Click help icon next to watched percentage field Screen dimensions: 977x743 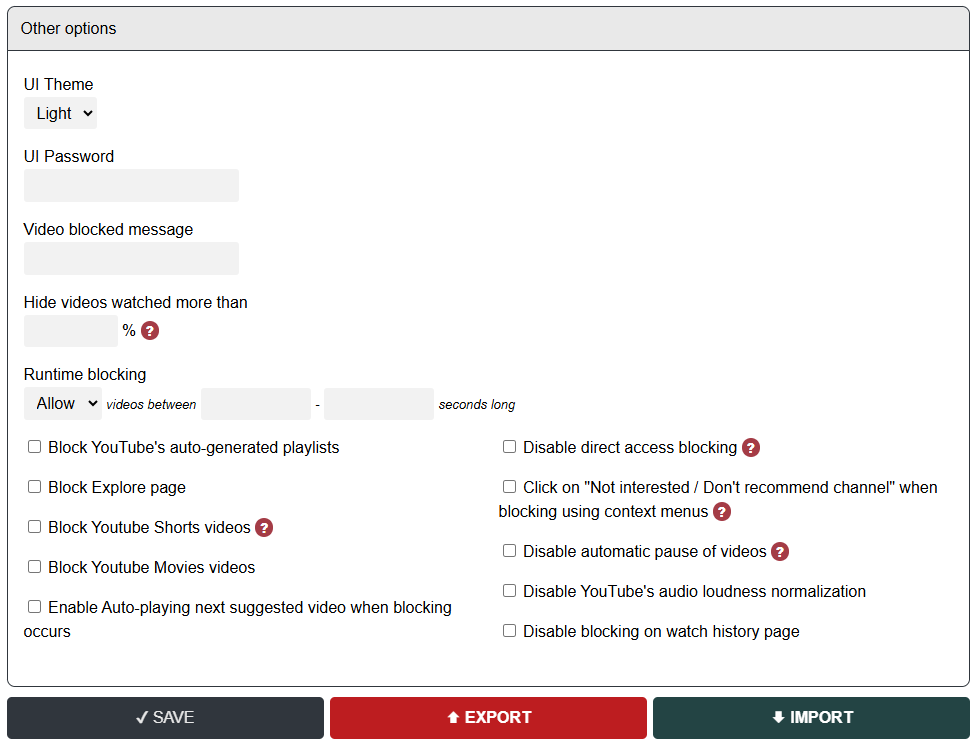[x=150, y=331]
